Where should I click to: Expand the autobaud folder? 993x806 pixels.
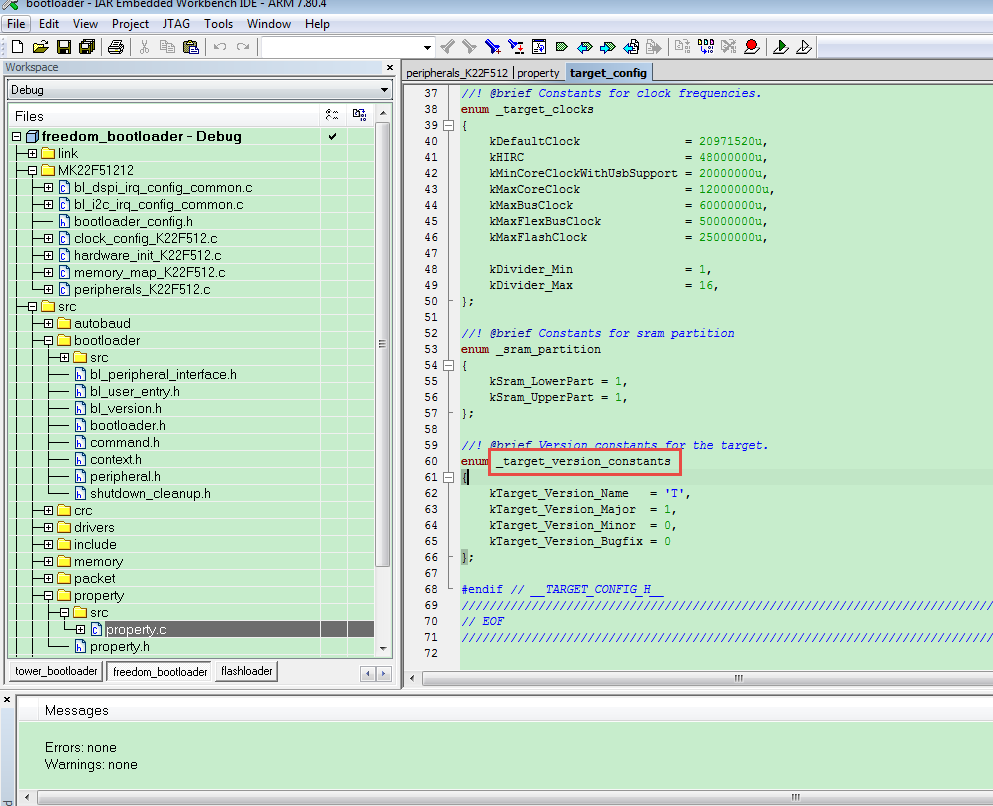click(48, 324)
